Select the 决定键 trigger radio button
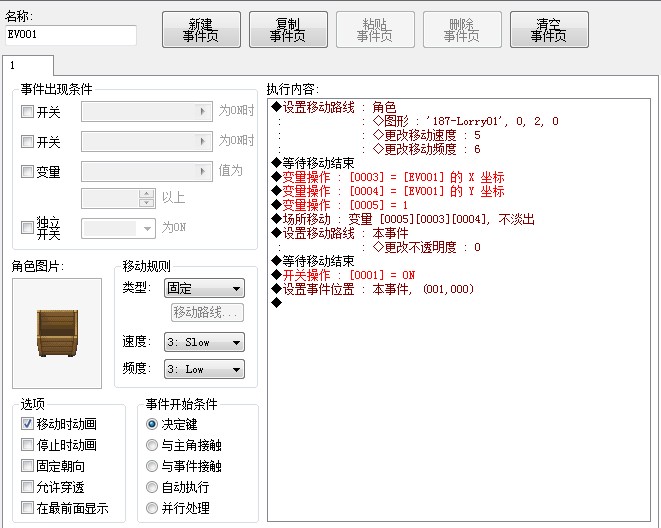 point(152,424)
